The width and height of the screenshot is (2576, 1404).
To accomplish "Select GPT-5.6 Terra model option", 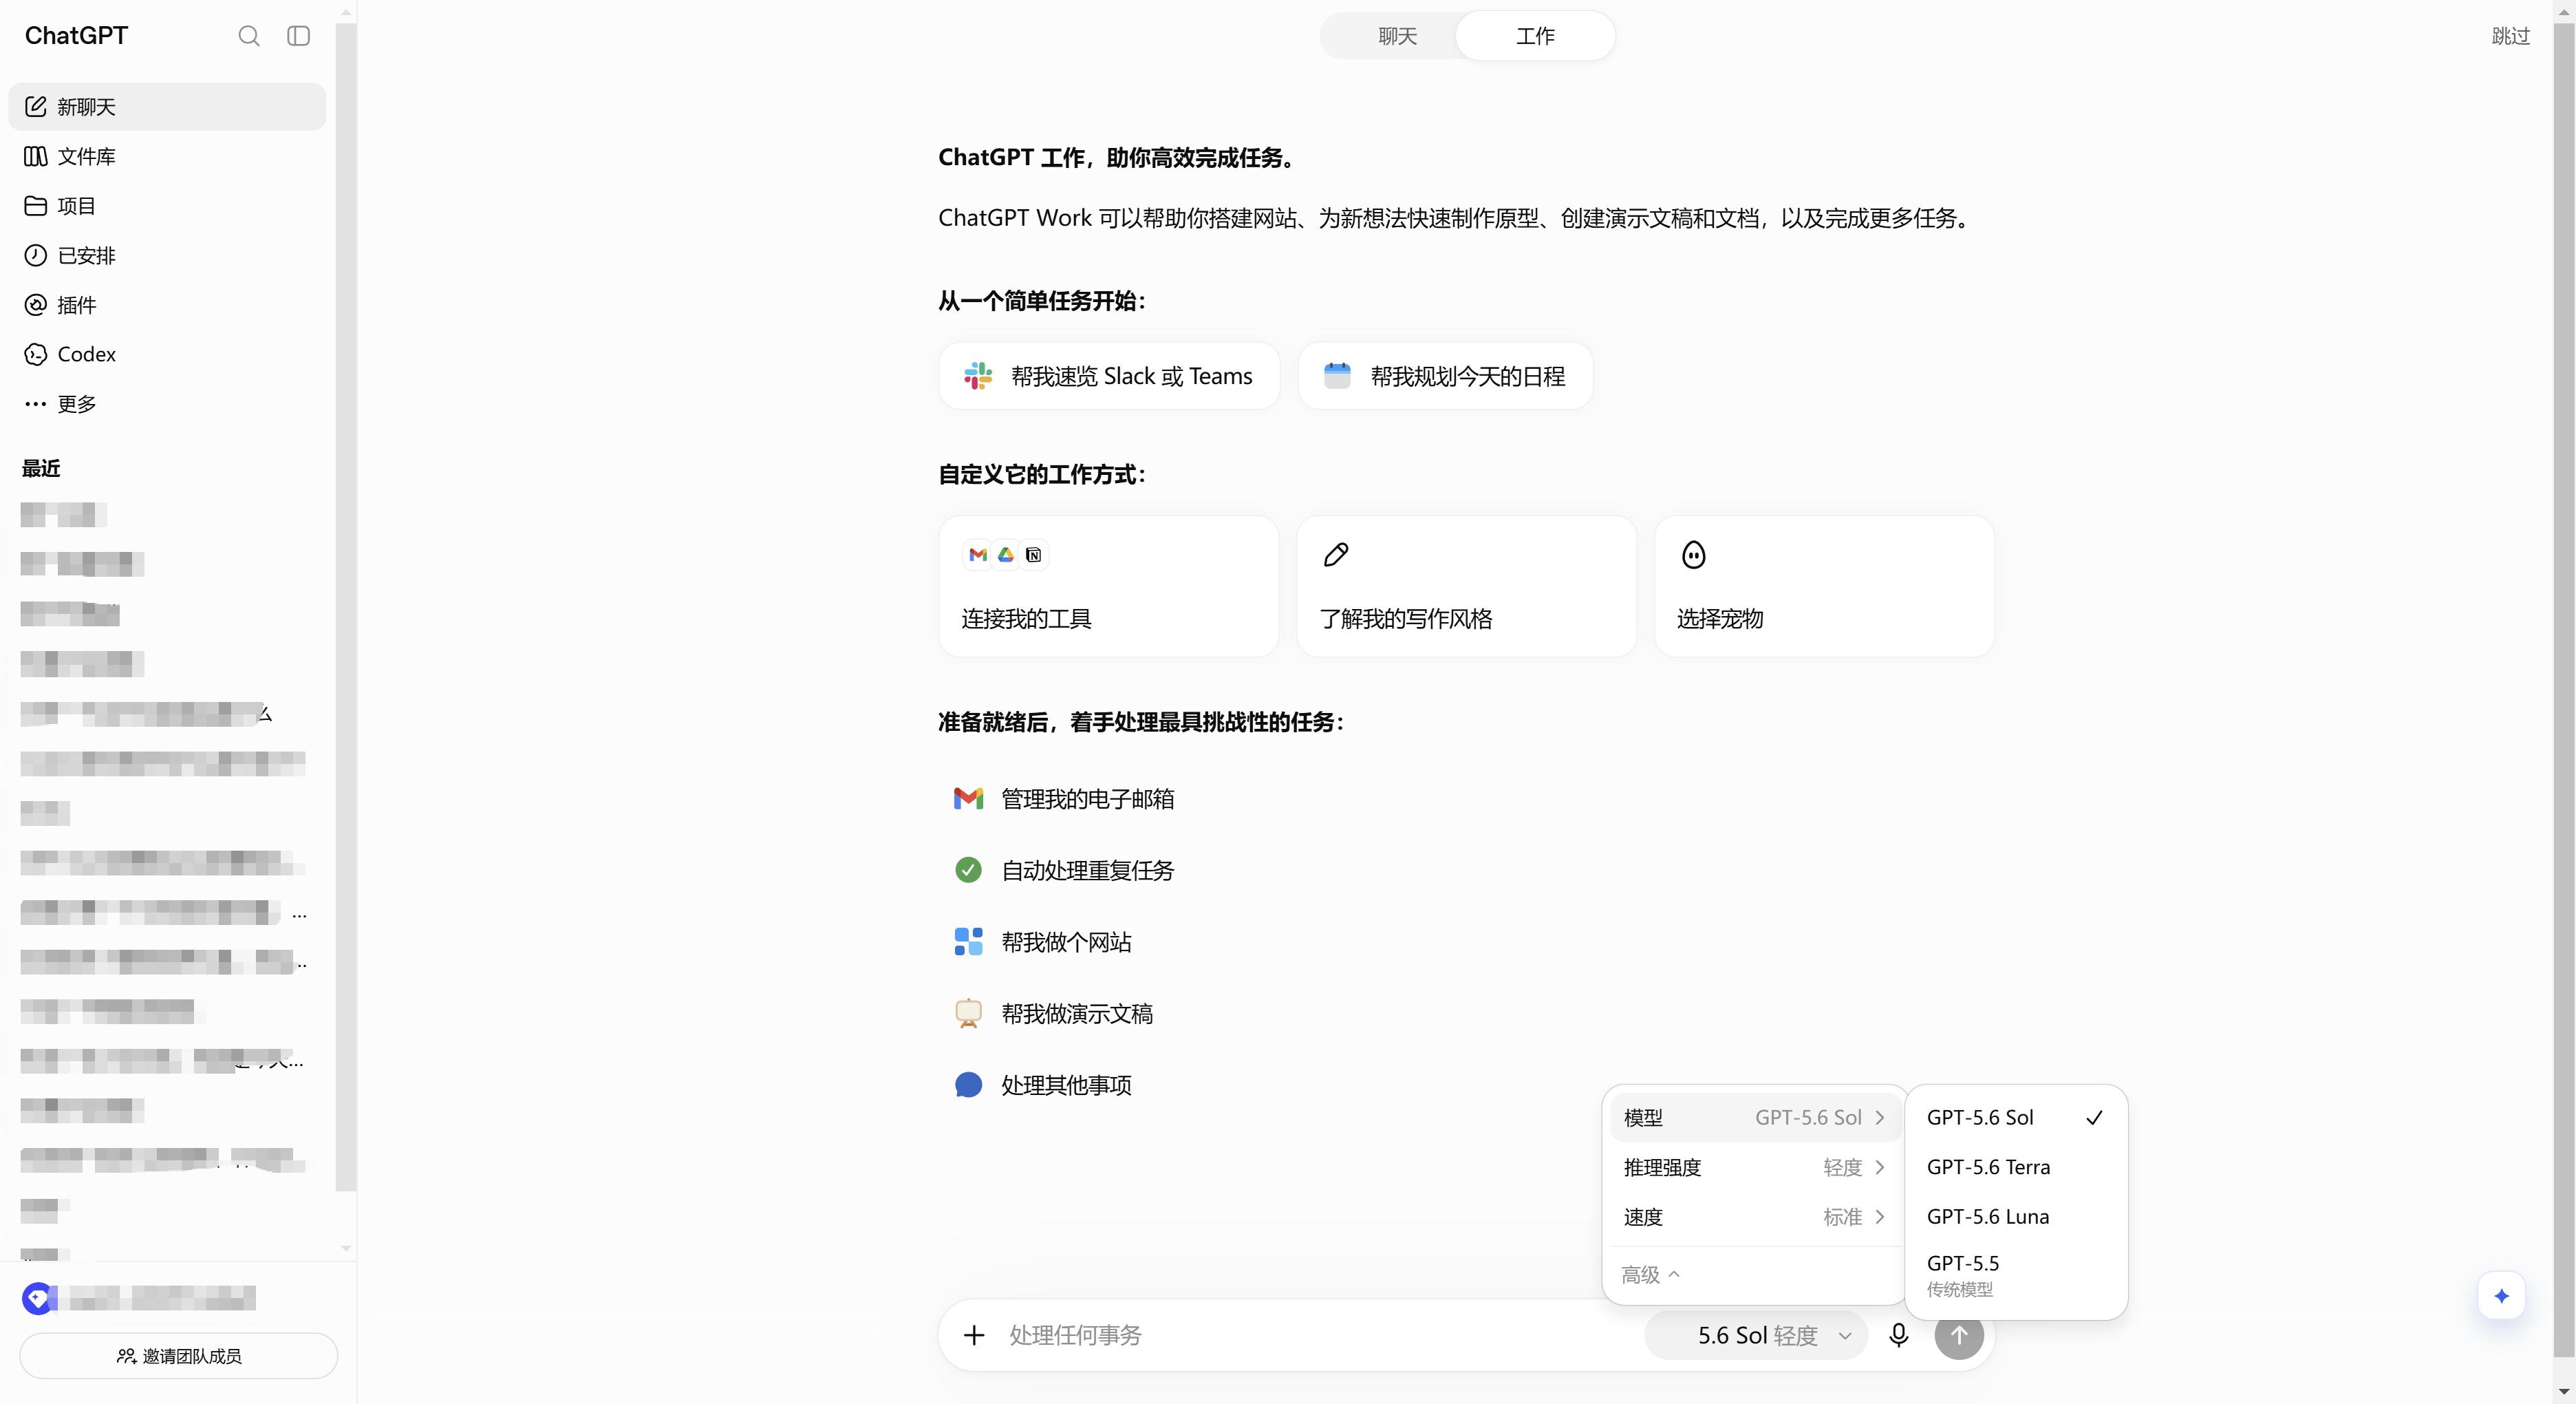I will click(2016, 1167).
